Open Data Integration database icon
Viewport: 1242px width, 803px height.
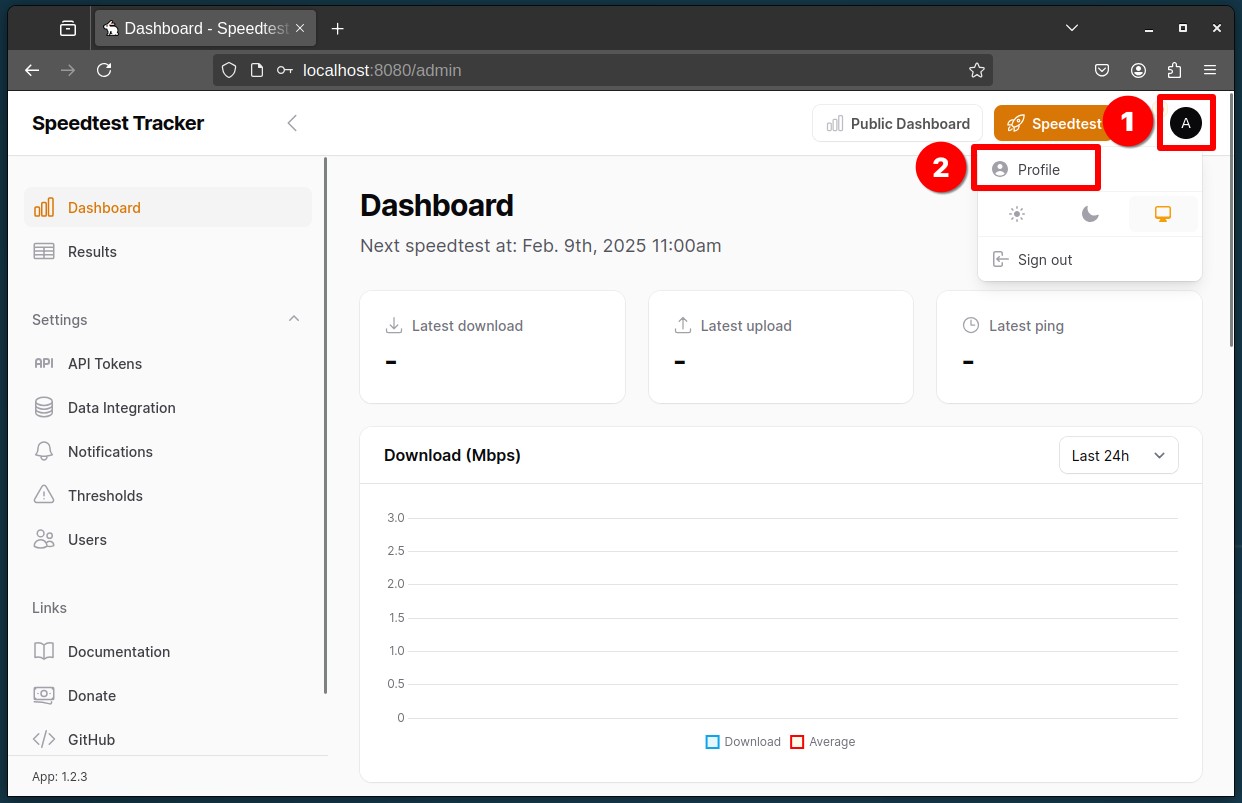click(44, 408)
